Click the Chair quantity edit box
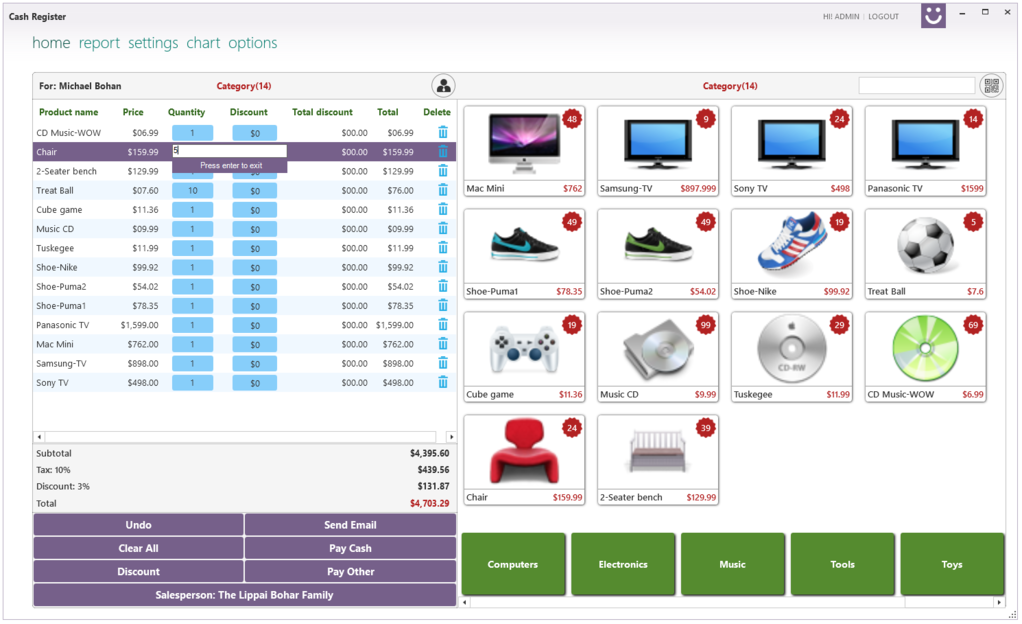The width and height of the screenshot is (1022, 624). 229,151
